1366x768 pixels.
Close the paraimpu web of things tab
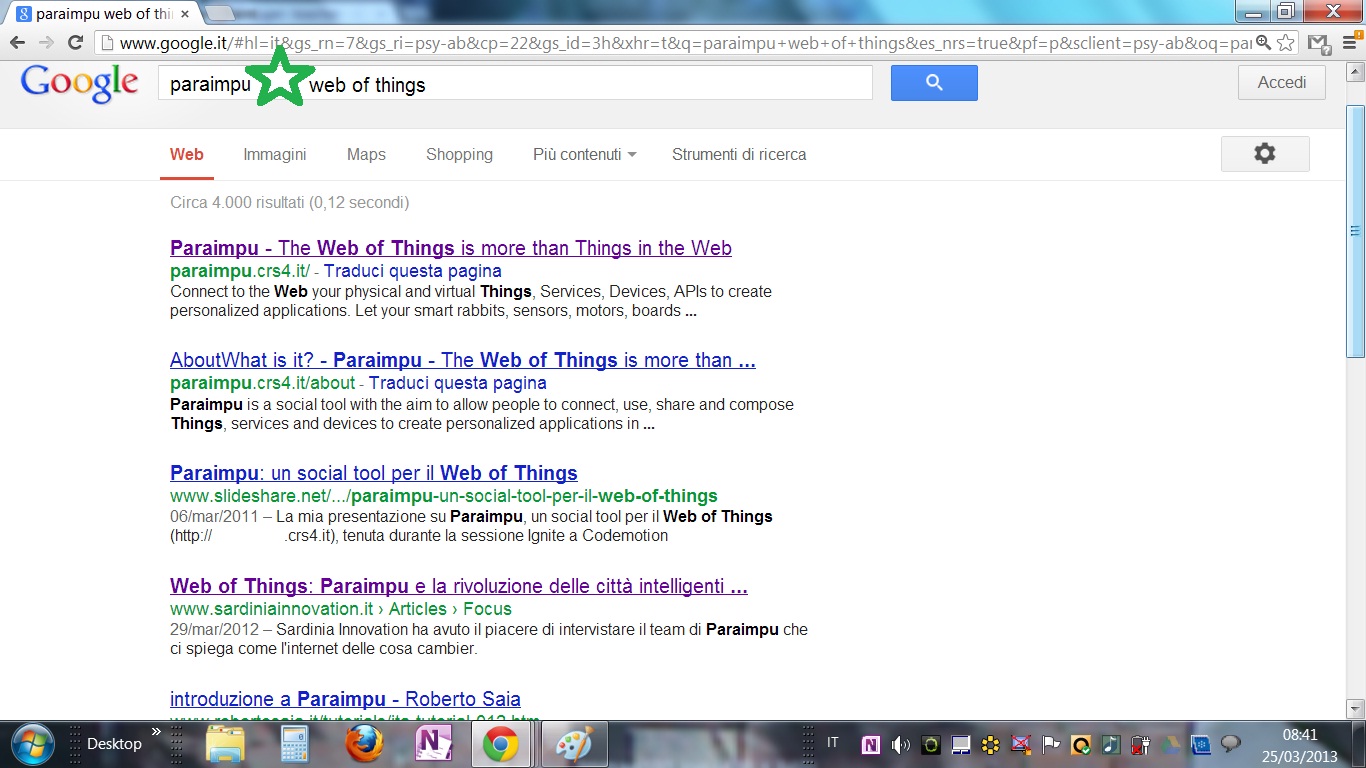[x=185, y=14]
